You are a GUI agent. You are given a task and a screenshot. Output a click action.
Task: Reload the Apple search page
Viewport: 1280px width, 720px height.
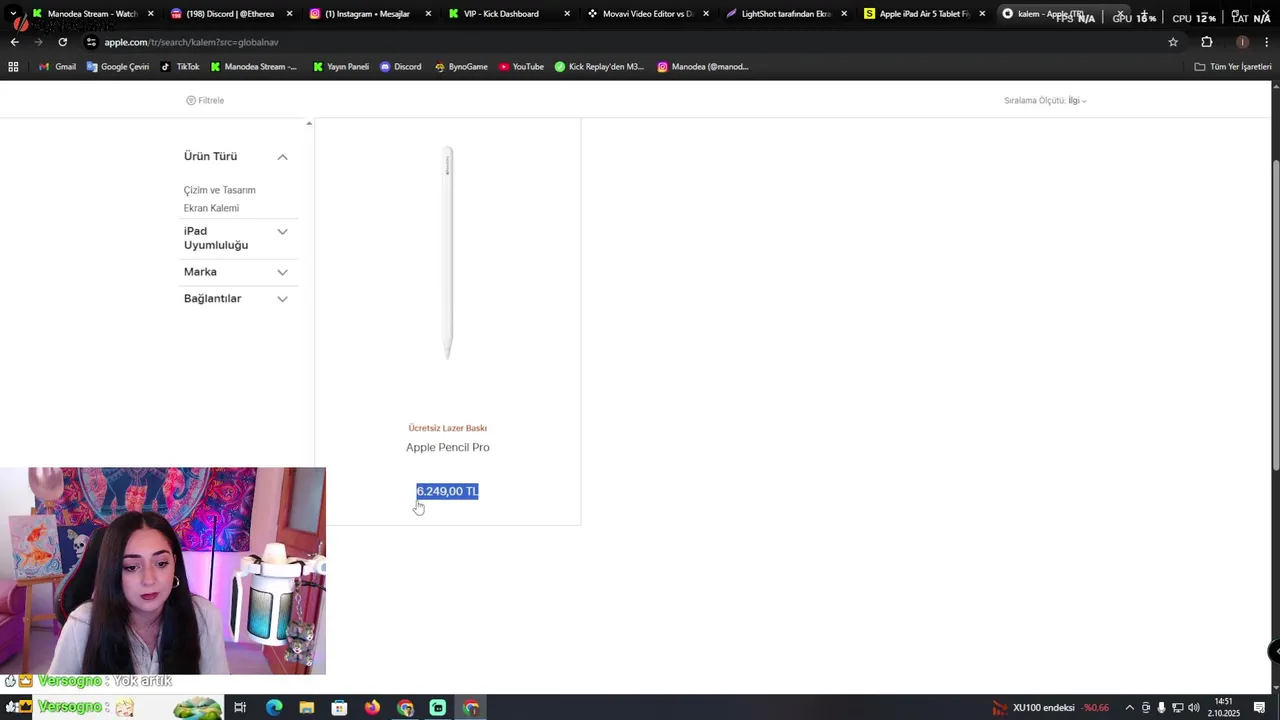click(x=62, y=42)
